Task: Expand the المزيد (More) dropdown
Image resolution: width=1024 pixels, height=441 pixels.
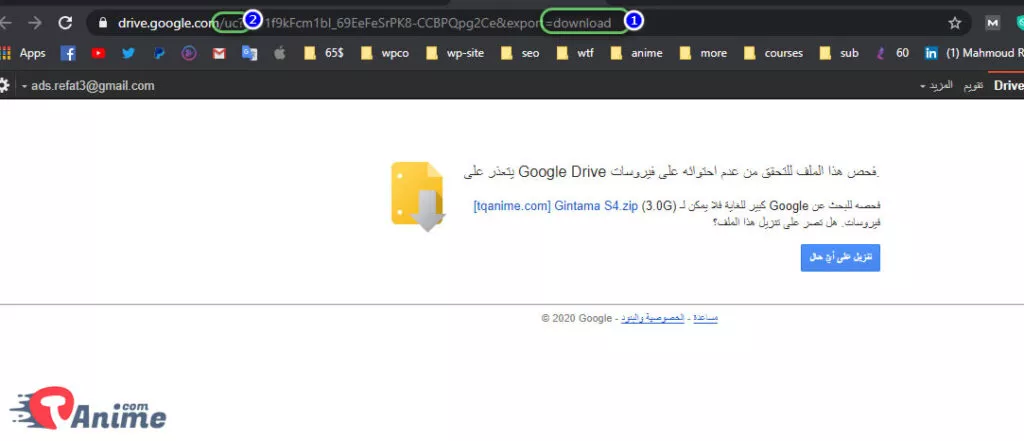Action: 936,86
